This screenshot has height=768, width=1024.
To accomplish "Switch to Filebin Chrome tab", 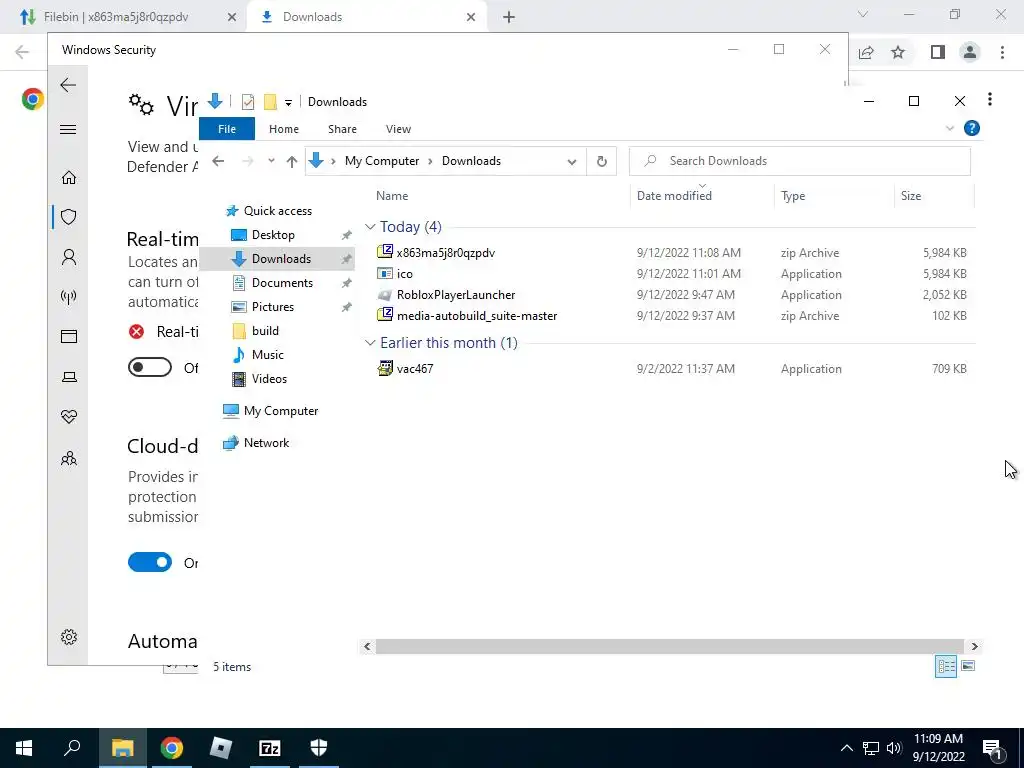I will pos(118,17).
